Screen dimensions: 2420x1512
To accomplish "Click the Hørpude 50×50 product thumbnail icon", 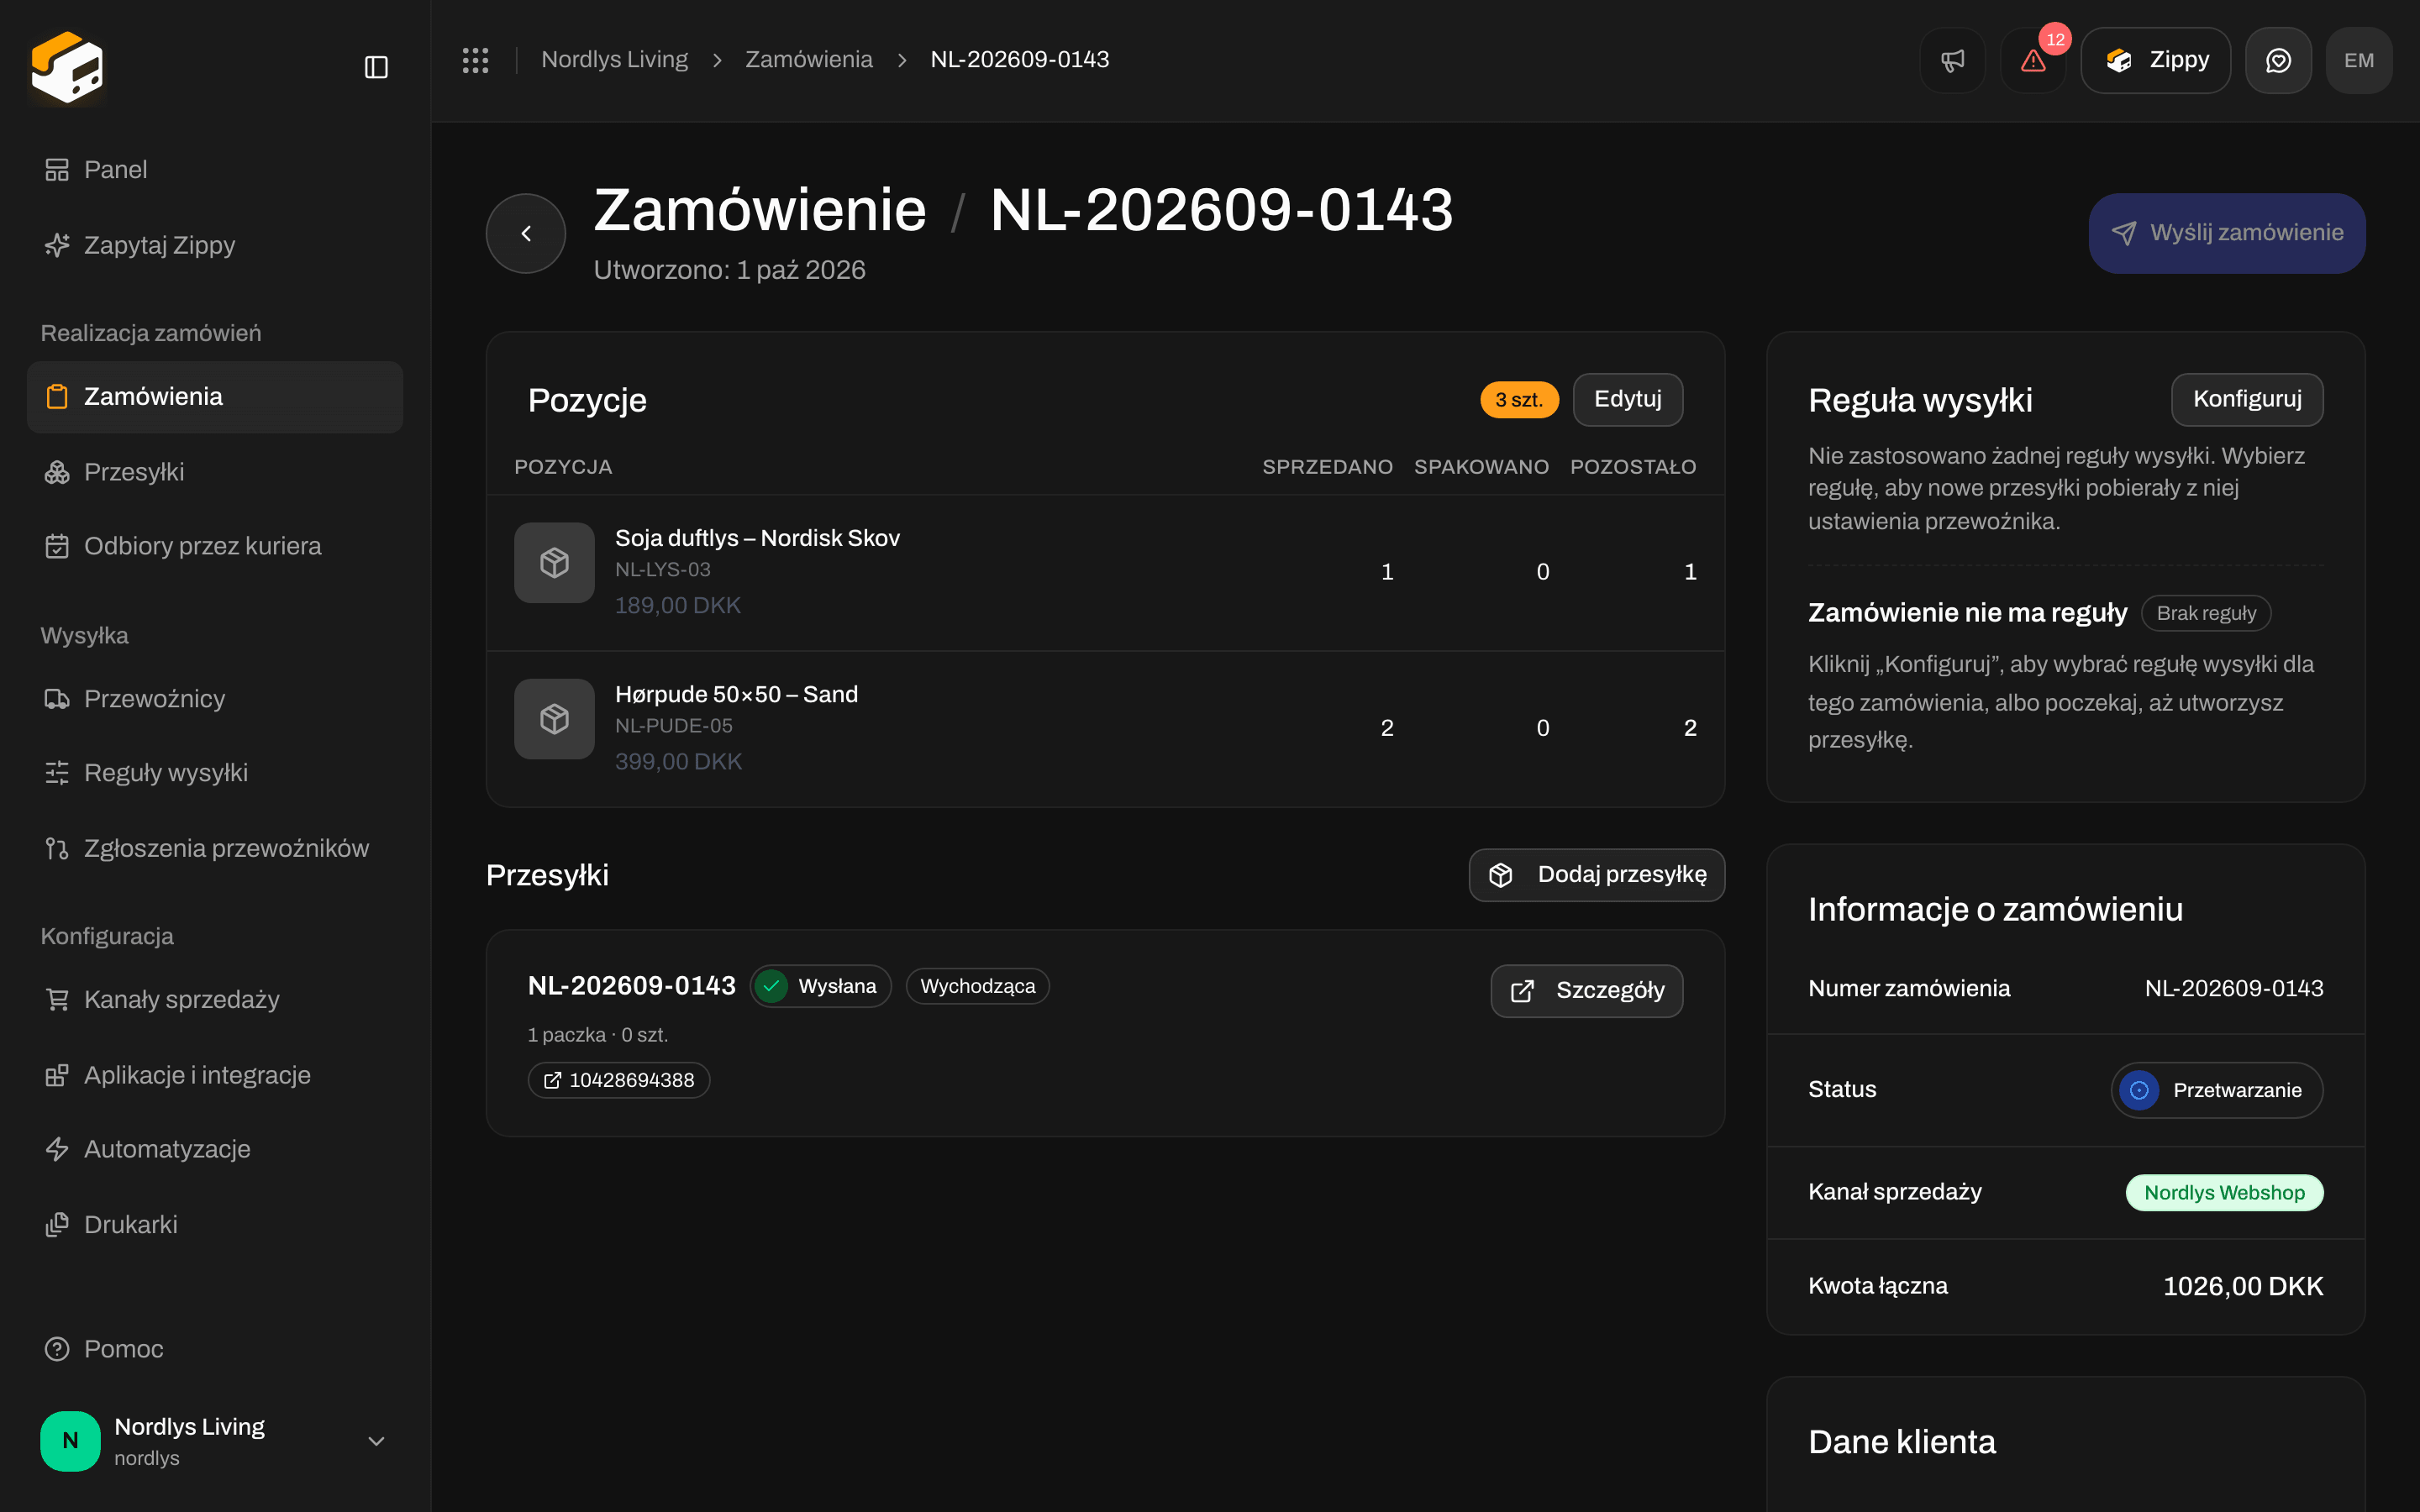I will pos(554,719).
